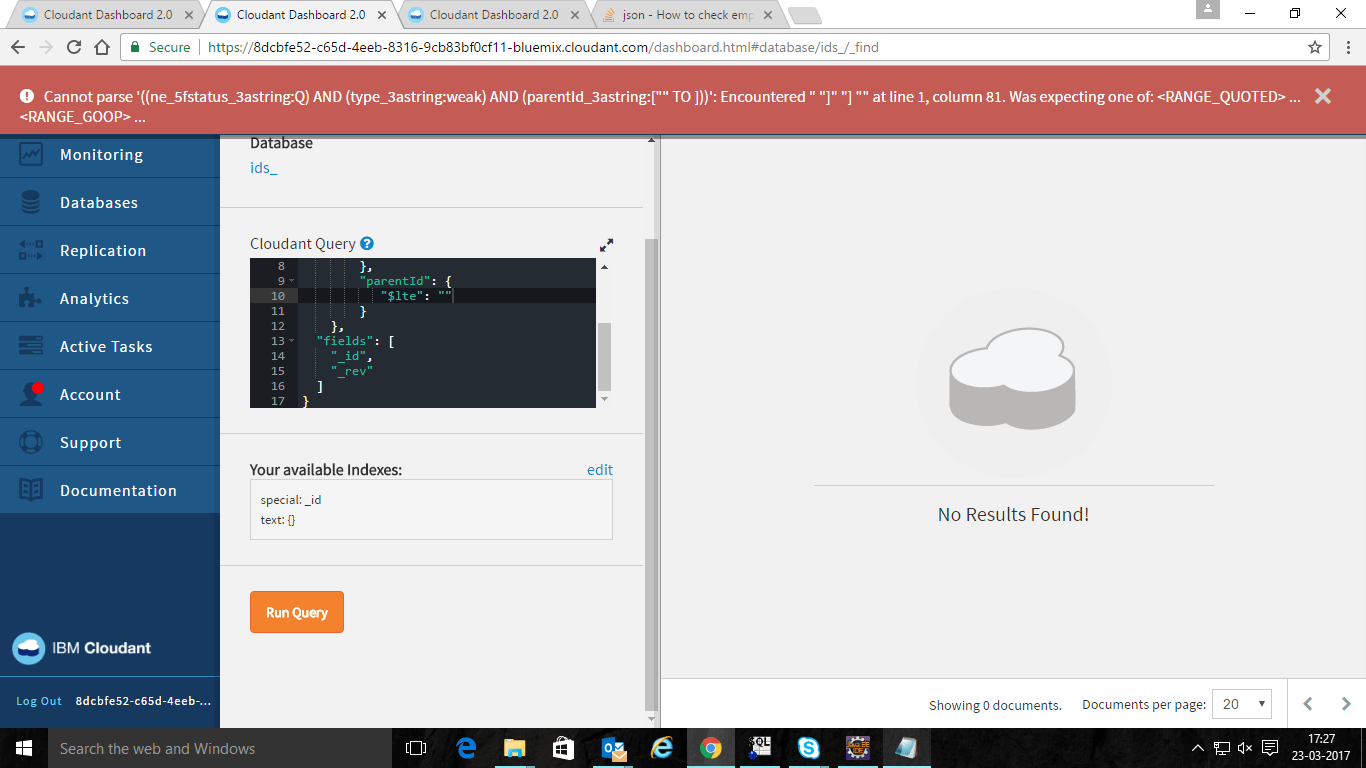The image size is (1366, 768).
Task: Open Chrome menu three dots
Action: click(x=1347, y=47)
